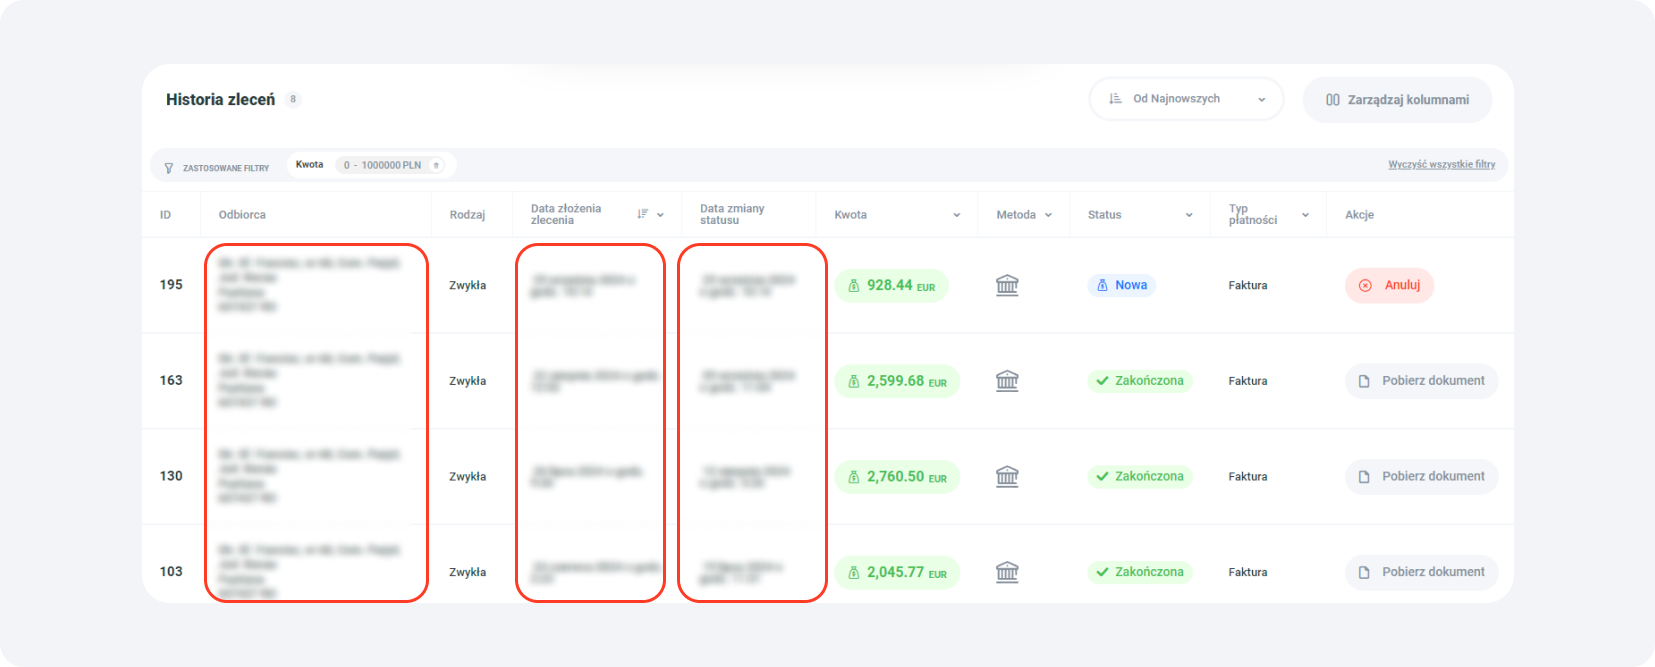1655x667 pixels.
Task: Click the Nowa status badge
Action: 1121,286
